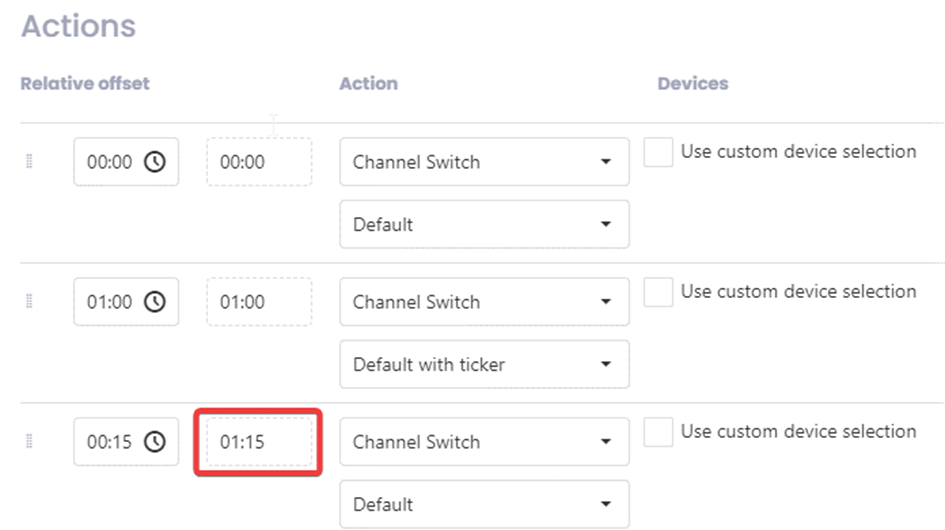Toggle custom device selection for third action
Viewport: 945px width, 530px height.
(658, 433)
